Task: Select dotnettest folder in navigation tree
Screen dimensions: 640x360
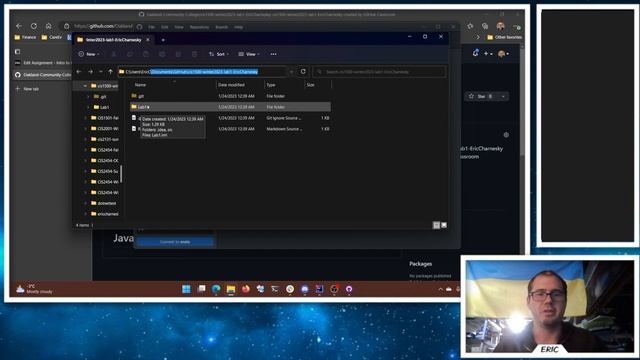Action: pyautogui.click(x=104, y=203)
